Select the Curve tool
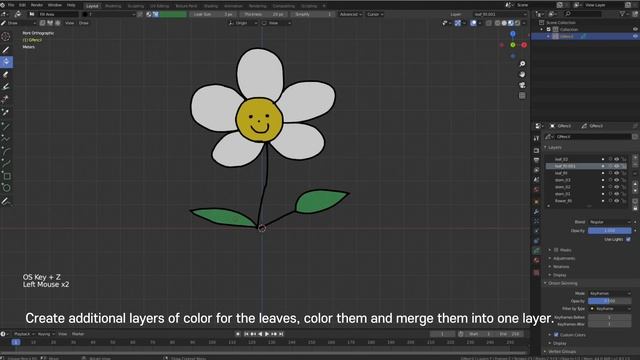Image resolution: width=640 pixels, height=360 pixels. [x=6, y=164]
